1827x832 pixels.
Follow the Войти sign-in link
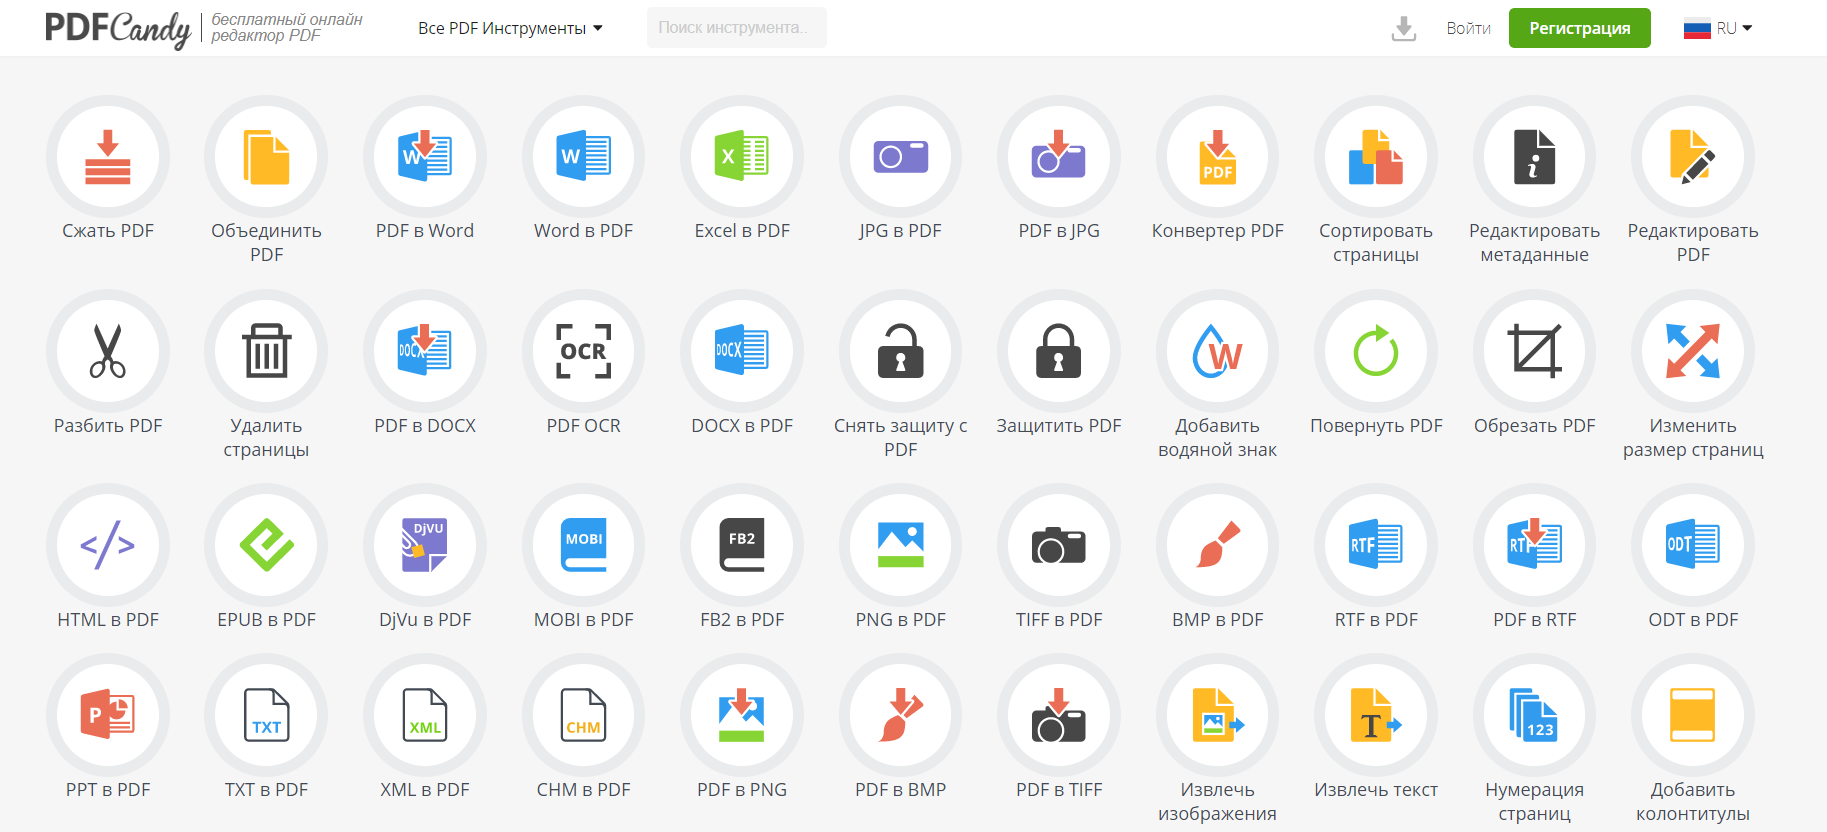click(x=1468, y=28)
